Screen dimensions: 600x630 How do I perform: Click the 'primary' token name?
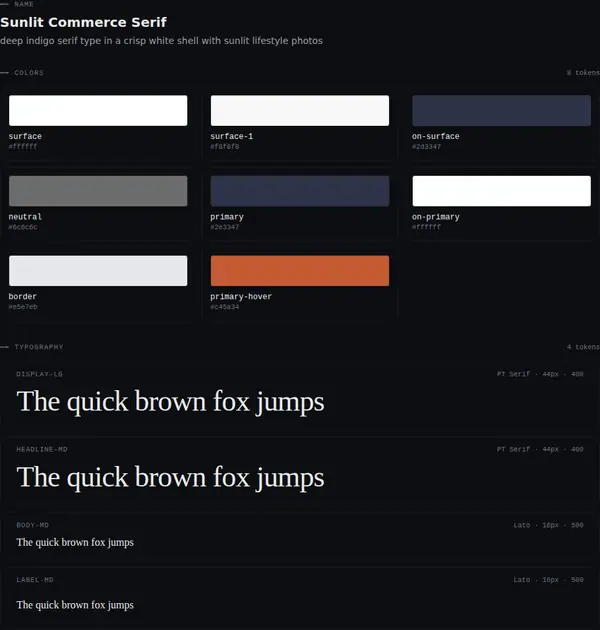click(227, 217)
